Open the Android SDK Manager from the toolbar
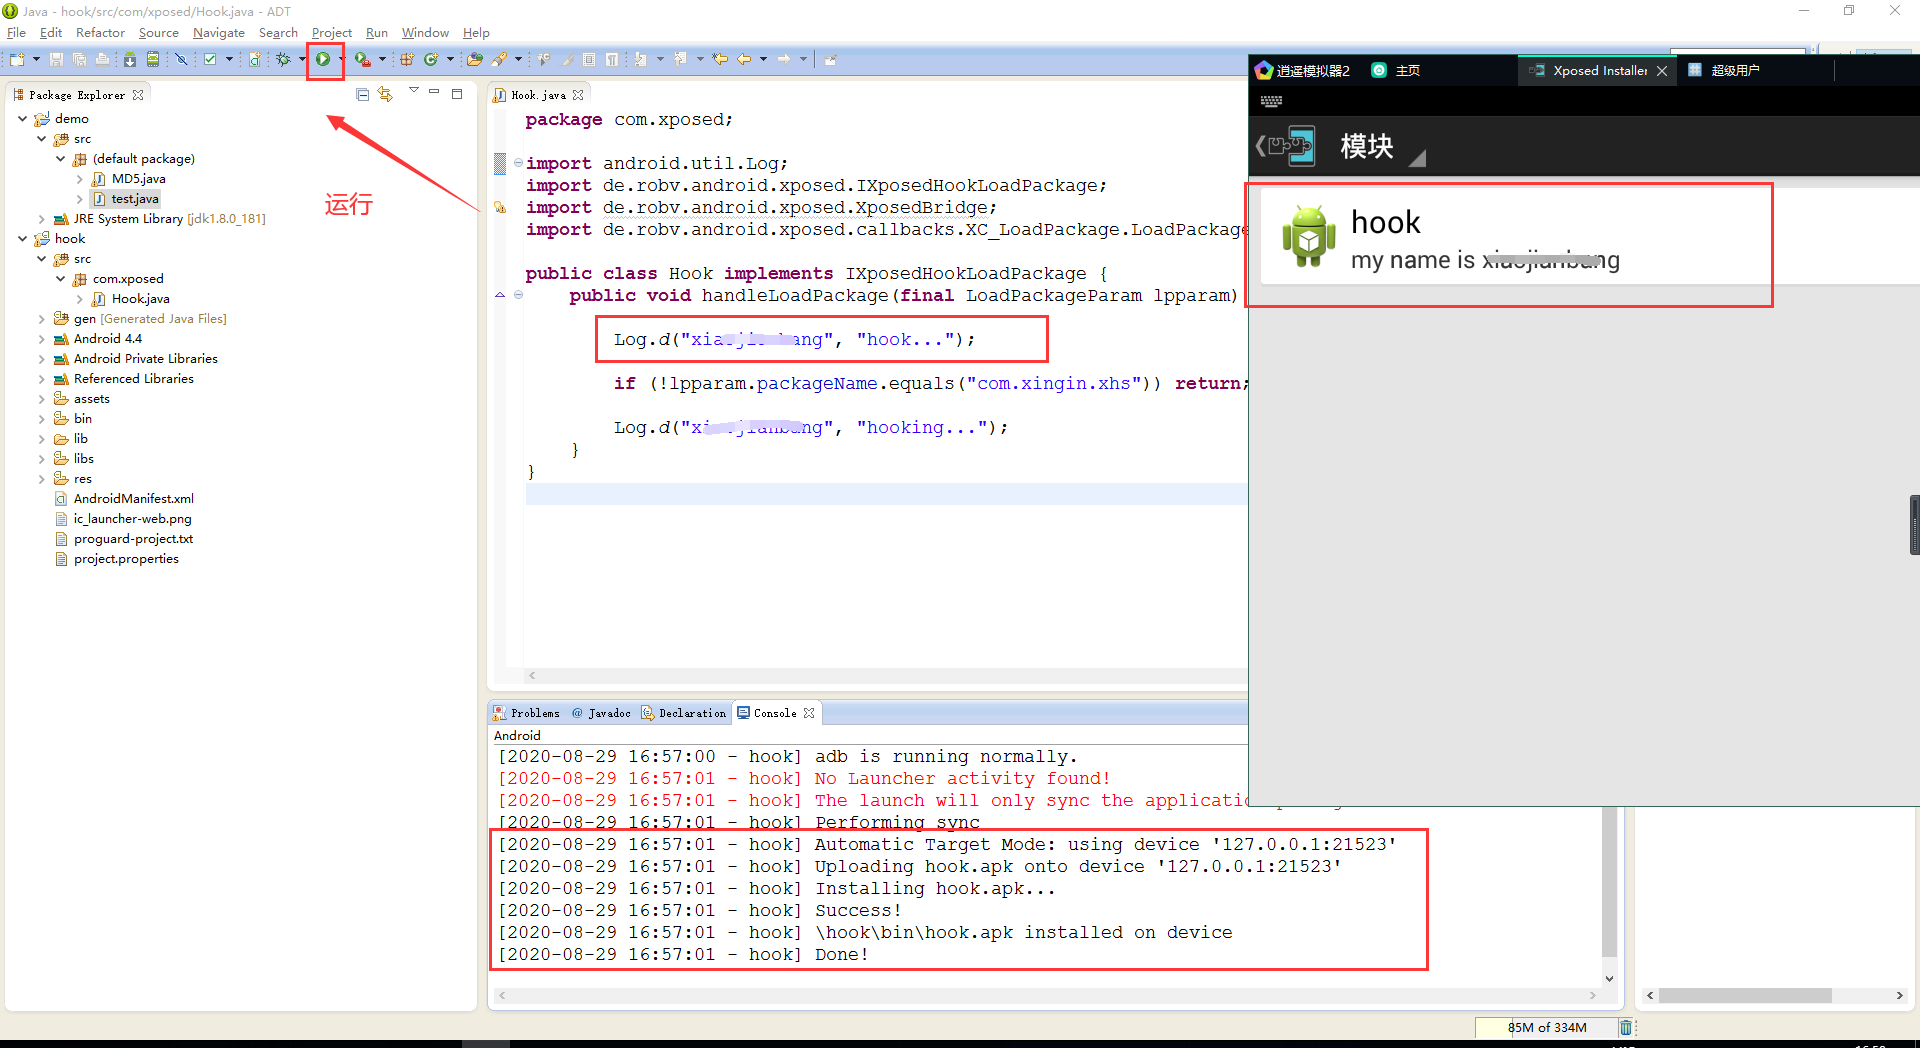Image resolution: width=1920 pixels, height=1048 pixels. (130, 60)
